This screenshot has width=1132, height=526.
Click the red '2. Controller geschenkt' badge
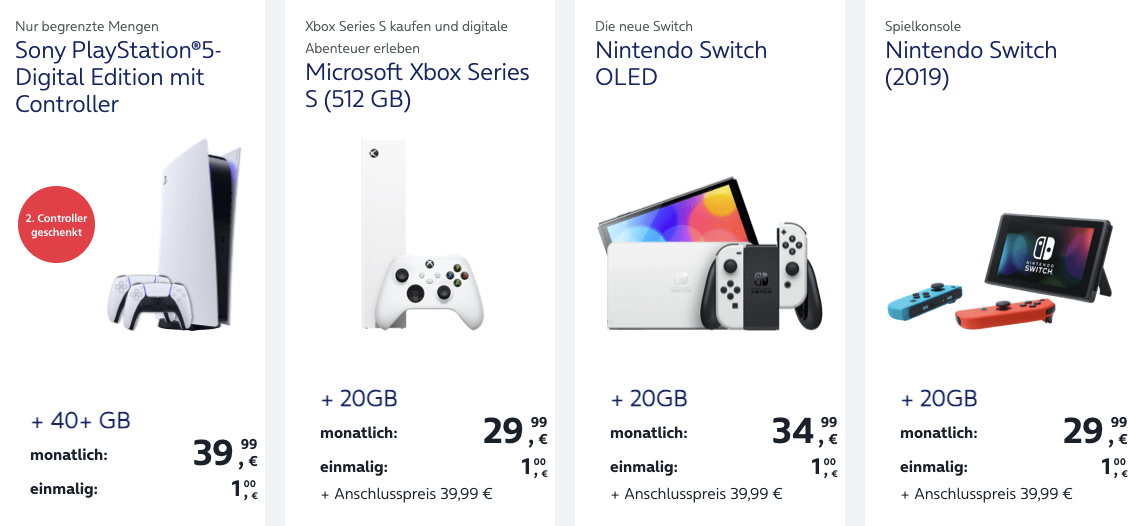[x=56, y=225]
